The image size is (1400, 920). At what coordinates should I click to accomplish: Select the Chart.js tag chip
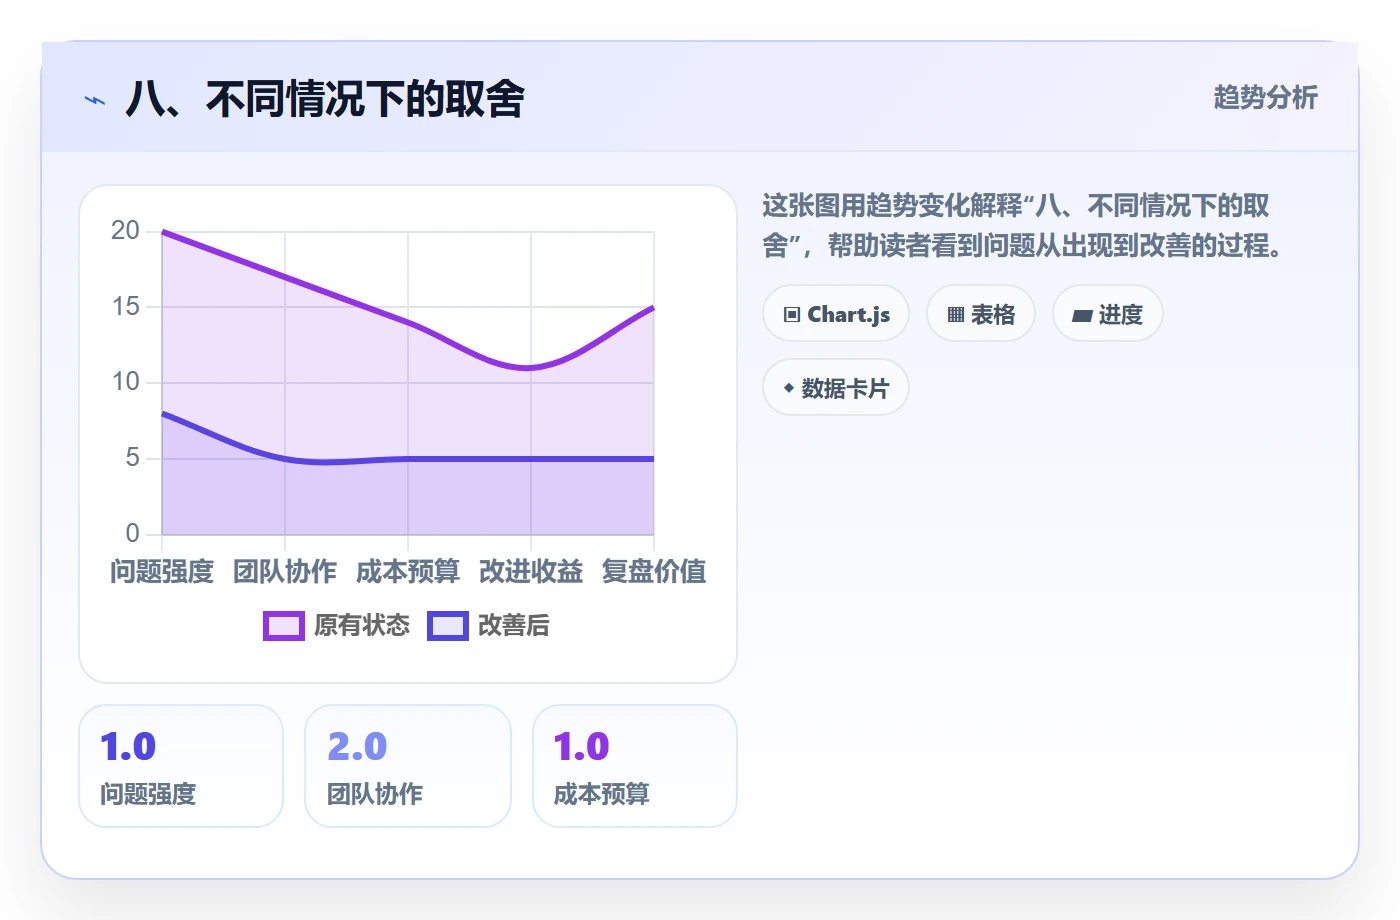click(x=836, y=314)
